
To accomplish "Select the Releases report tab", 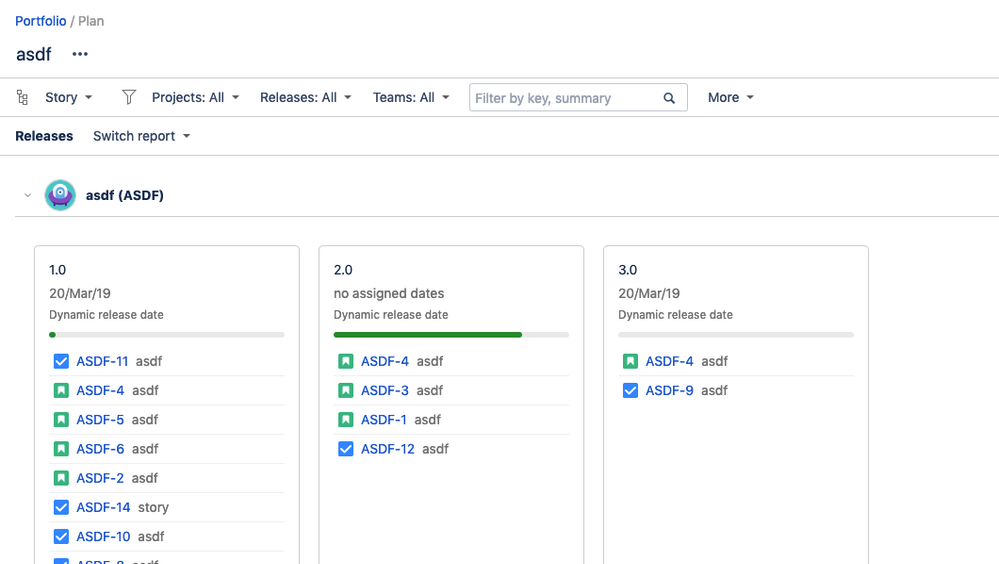I will [x=44, y=136].
